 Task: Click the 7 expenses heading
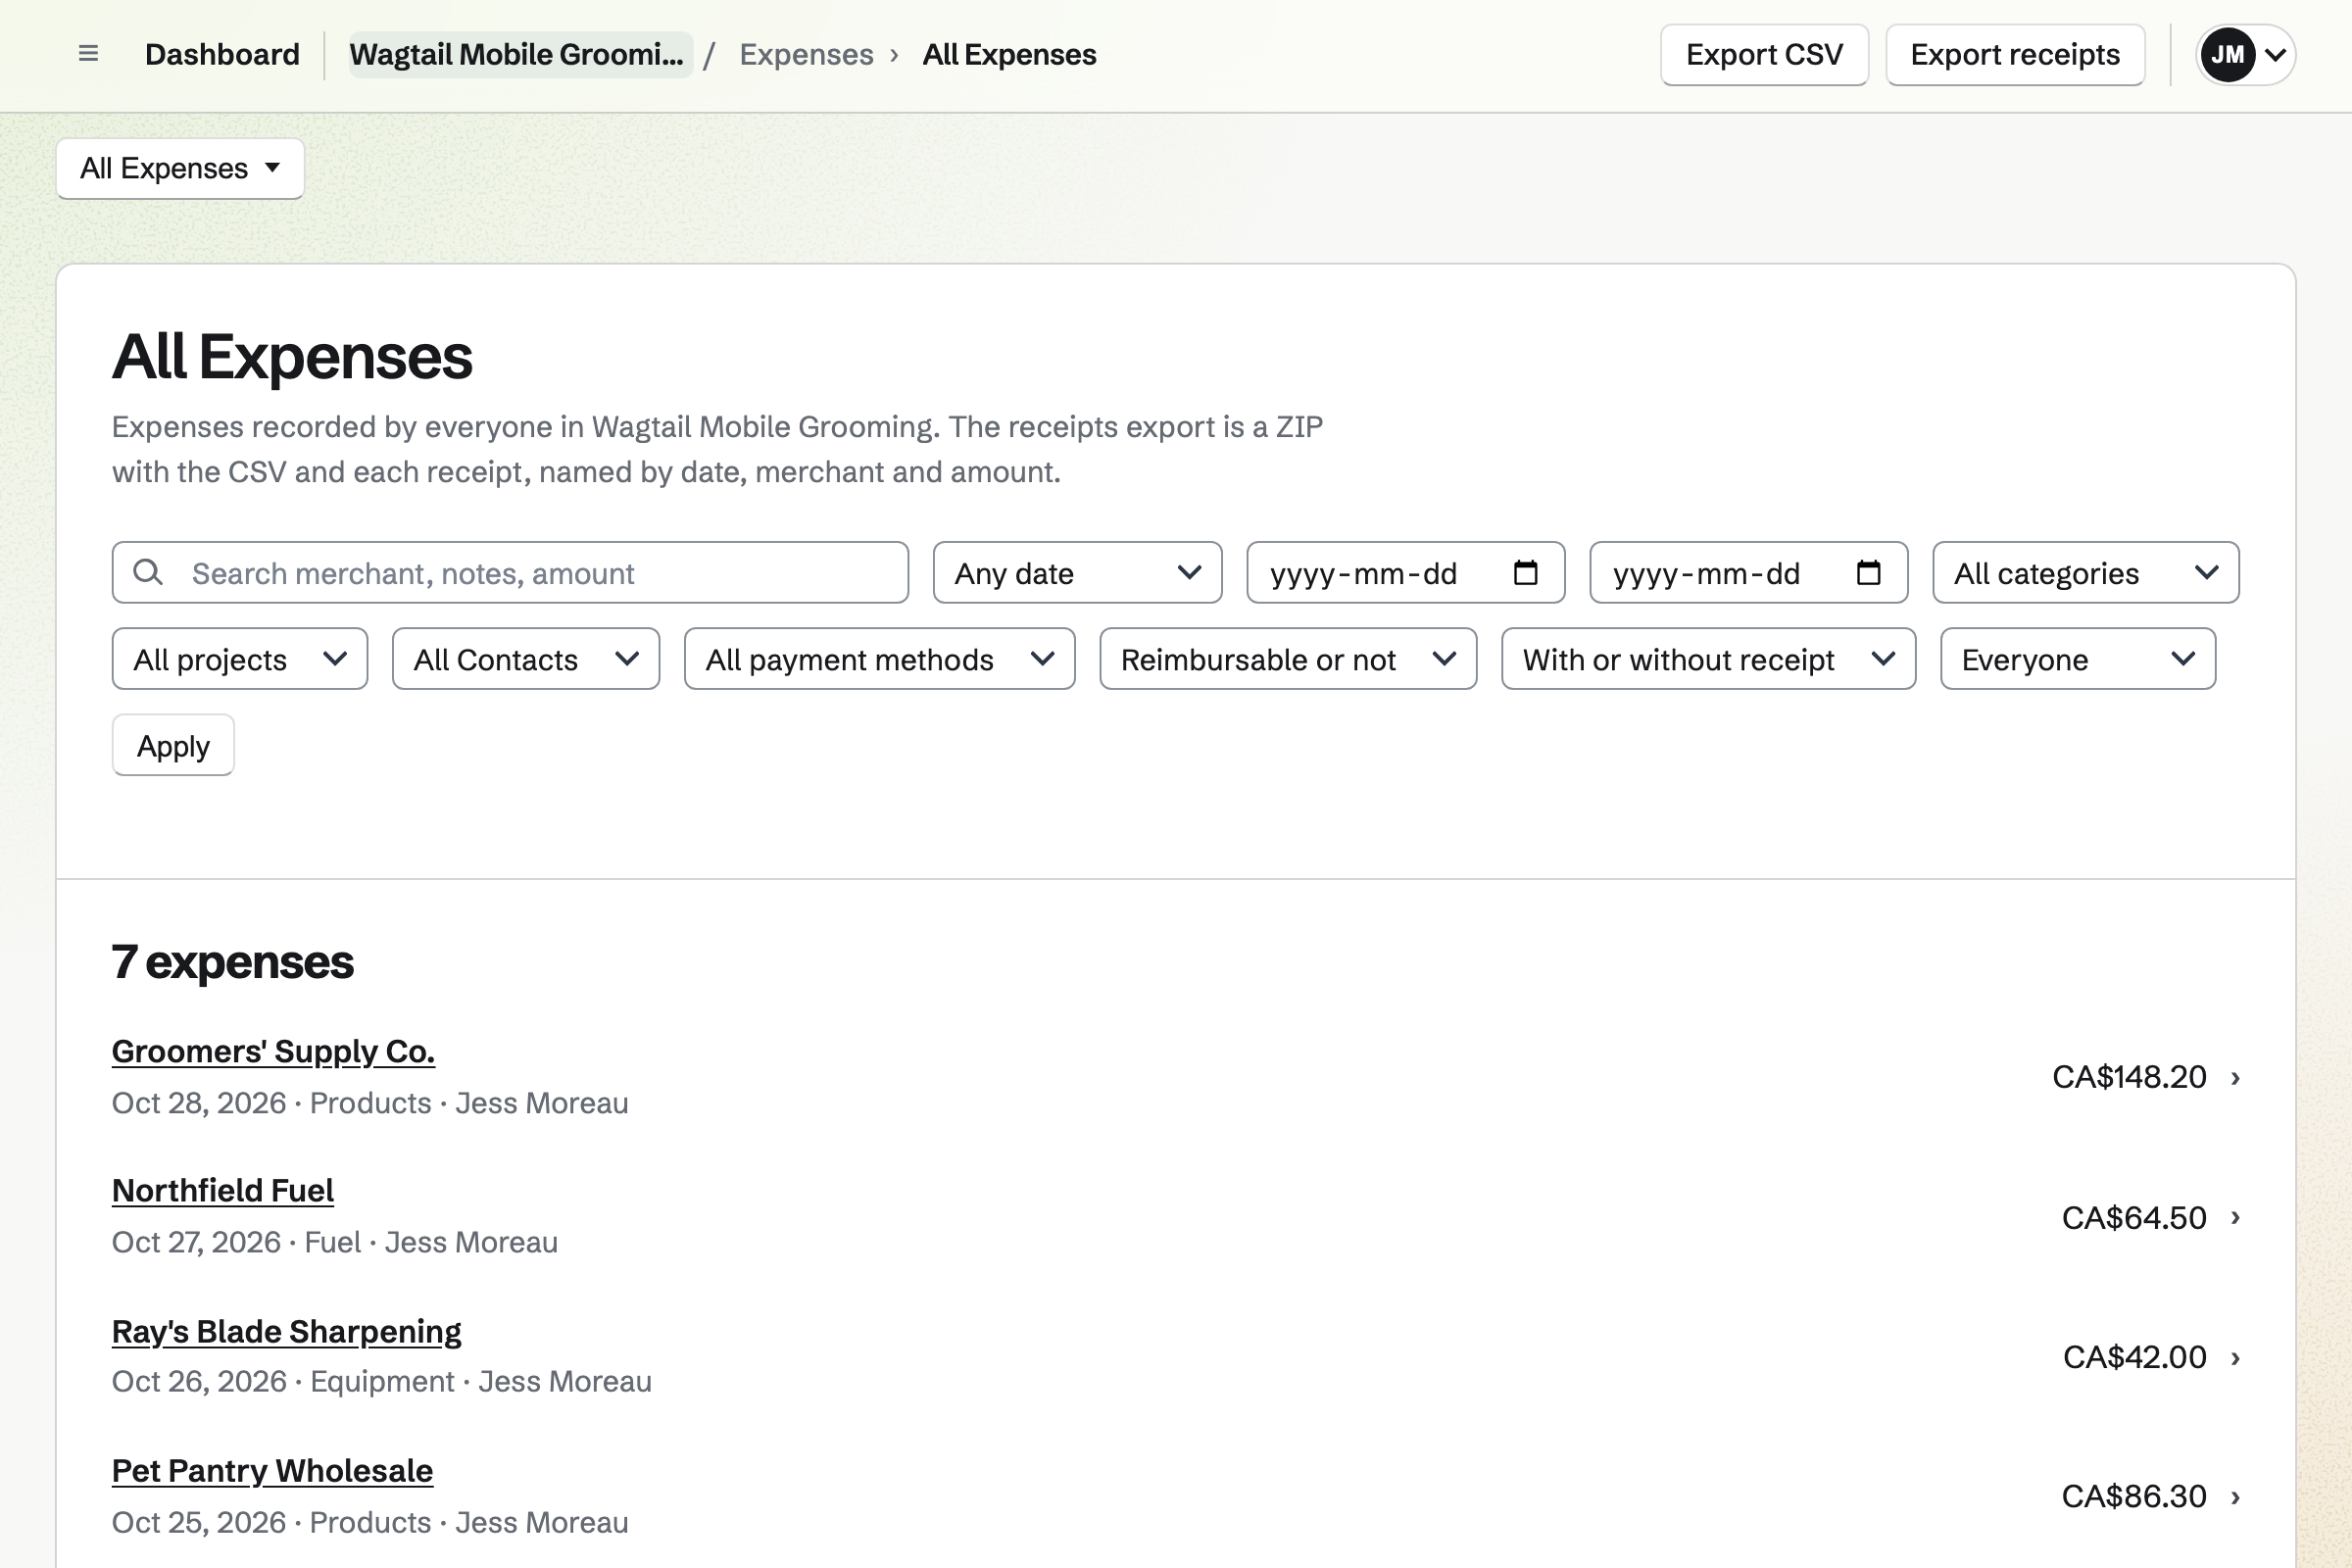(232, 962)
